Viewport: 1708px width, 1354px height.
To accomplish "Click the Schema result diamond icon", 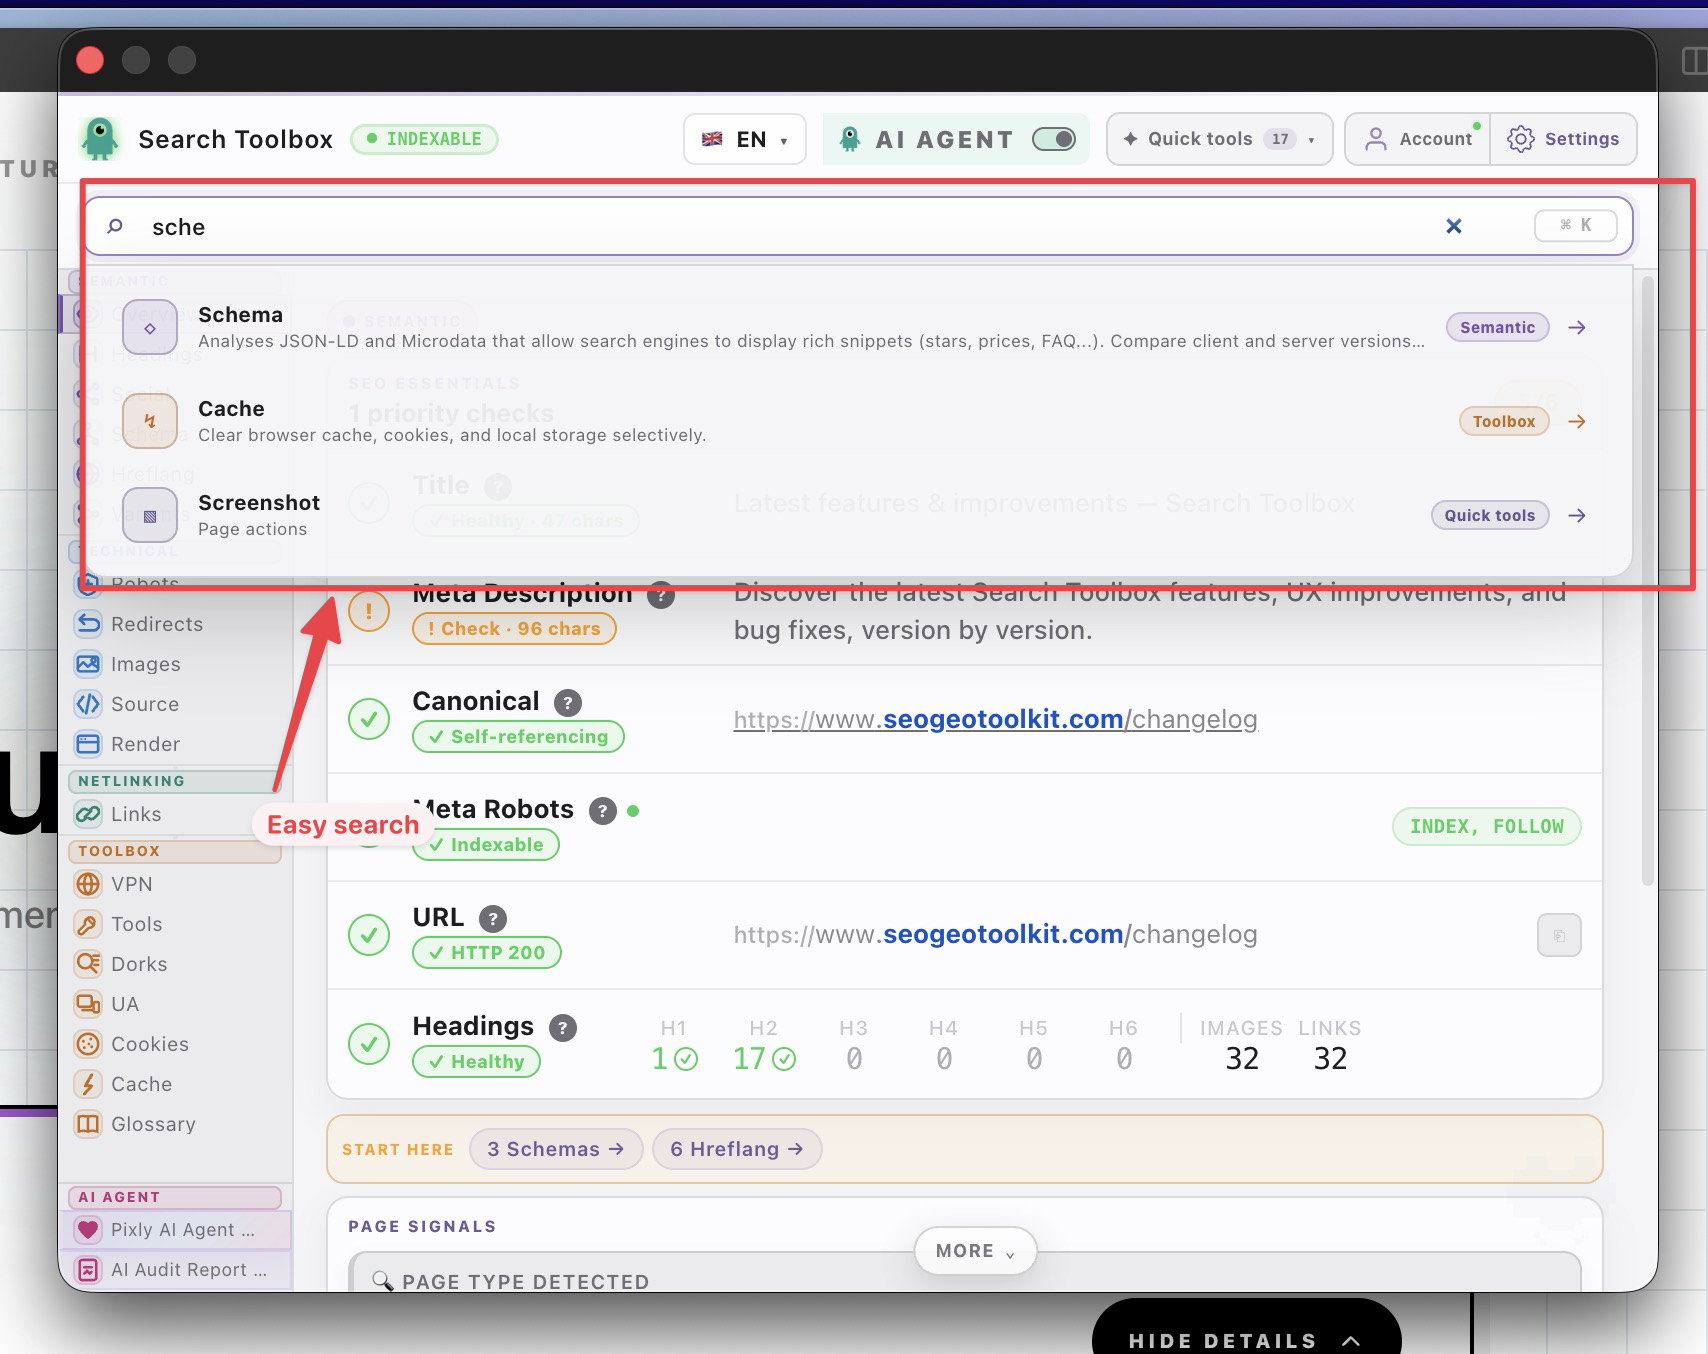I will coord(150,327).
